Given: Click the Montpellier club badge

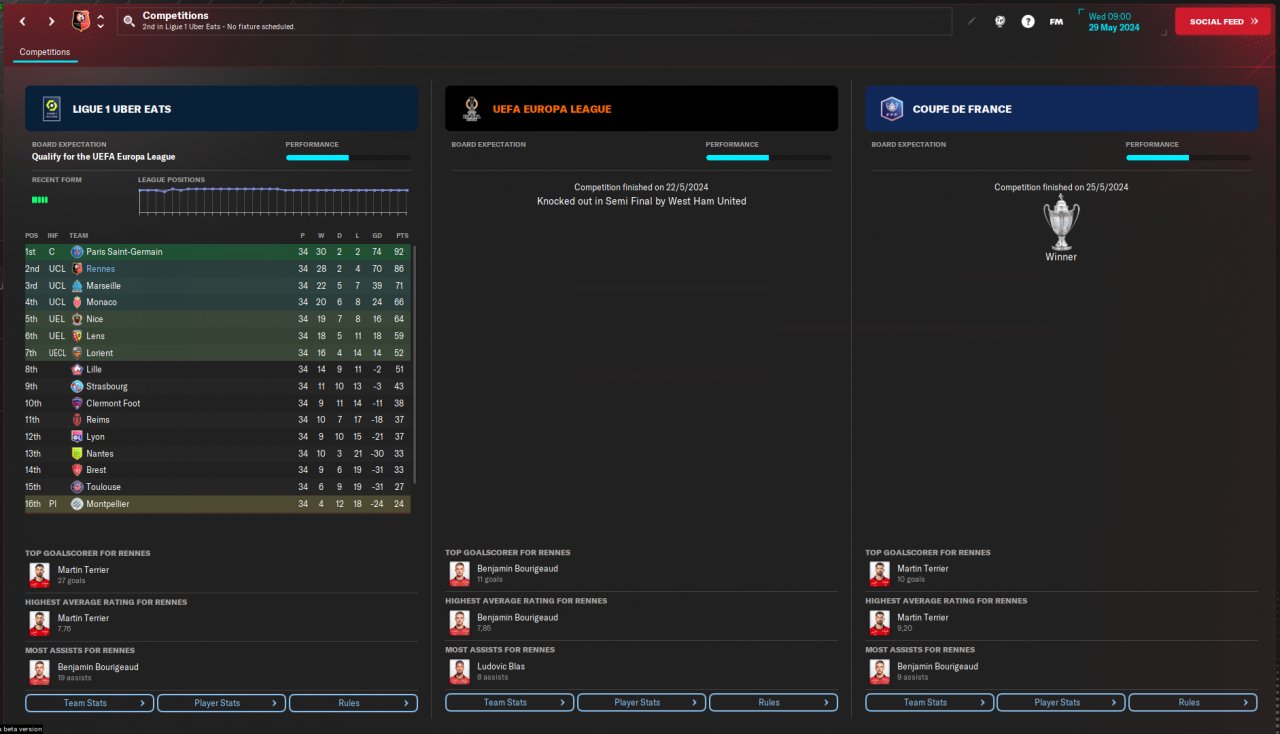Looking at the screenshot, I should click(x=77, y=504).
